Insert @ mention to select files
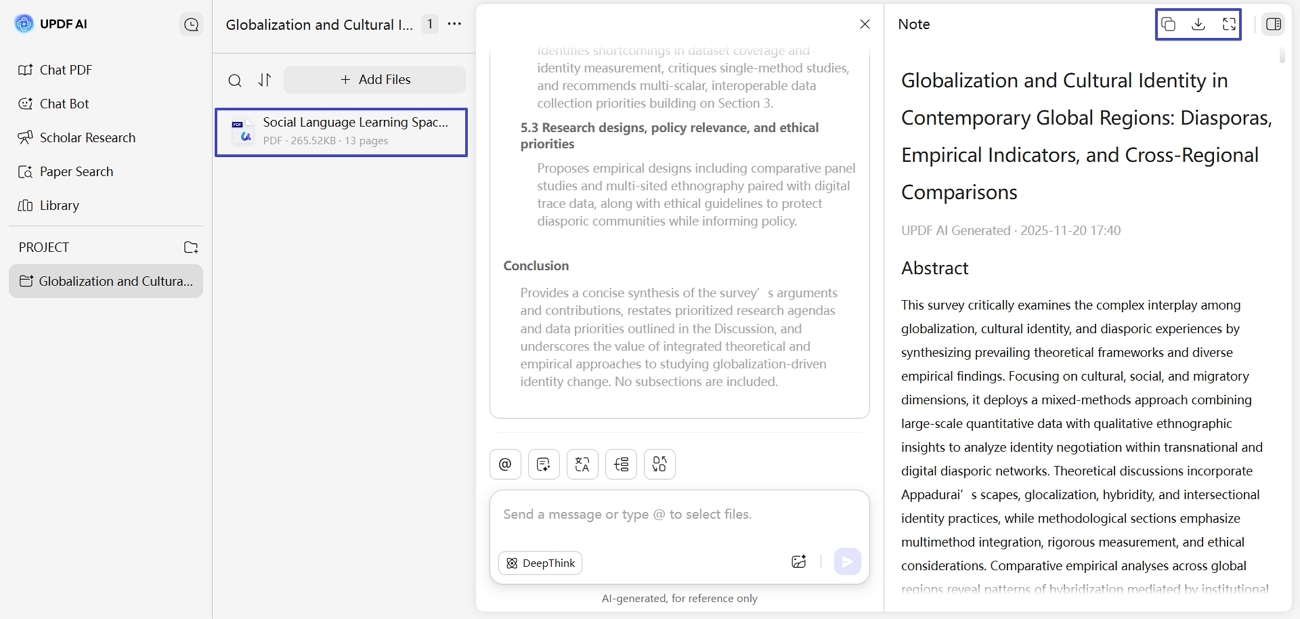Image resolution: width=1300 pixels, height=619 pixels. click(505, 464)
